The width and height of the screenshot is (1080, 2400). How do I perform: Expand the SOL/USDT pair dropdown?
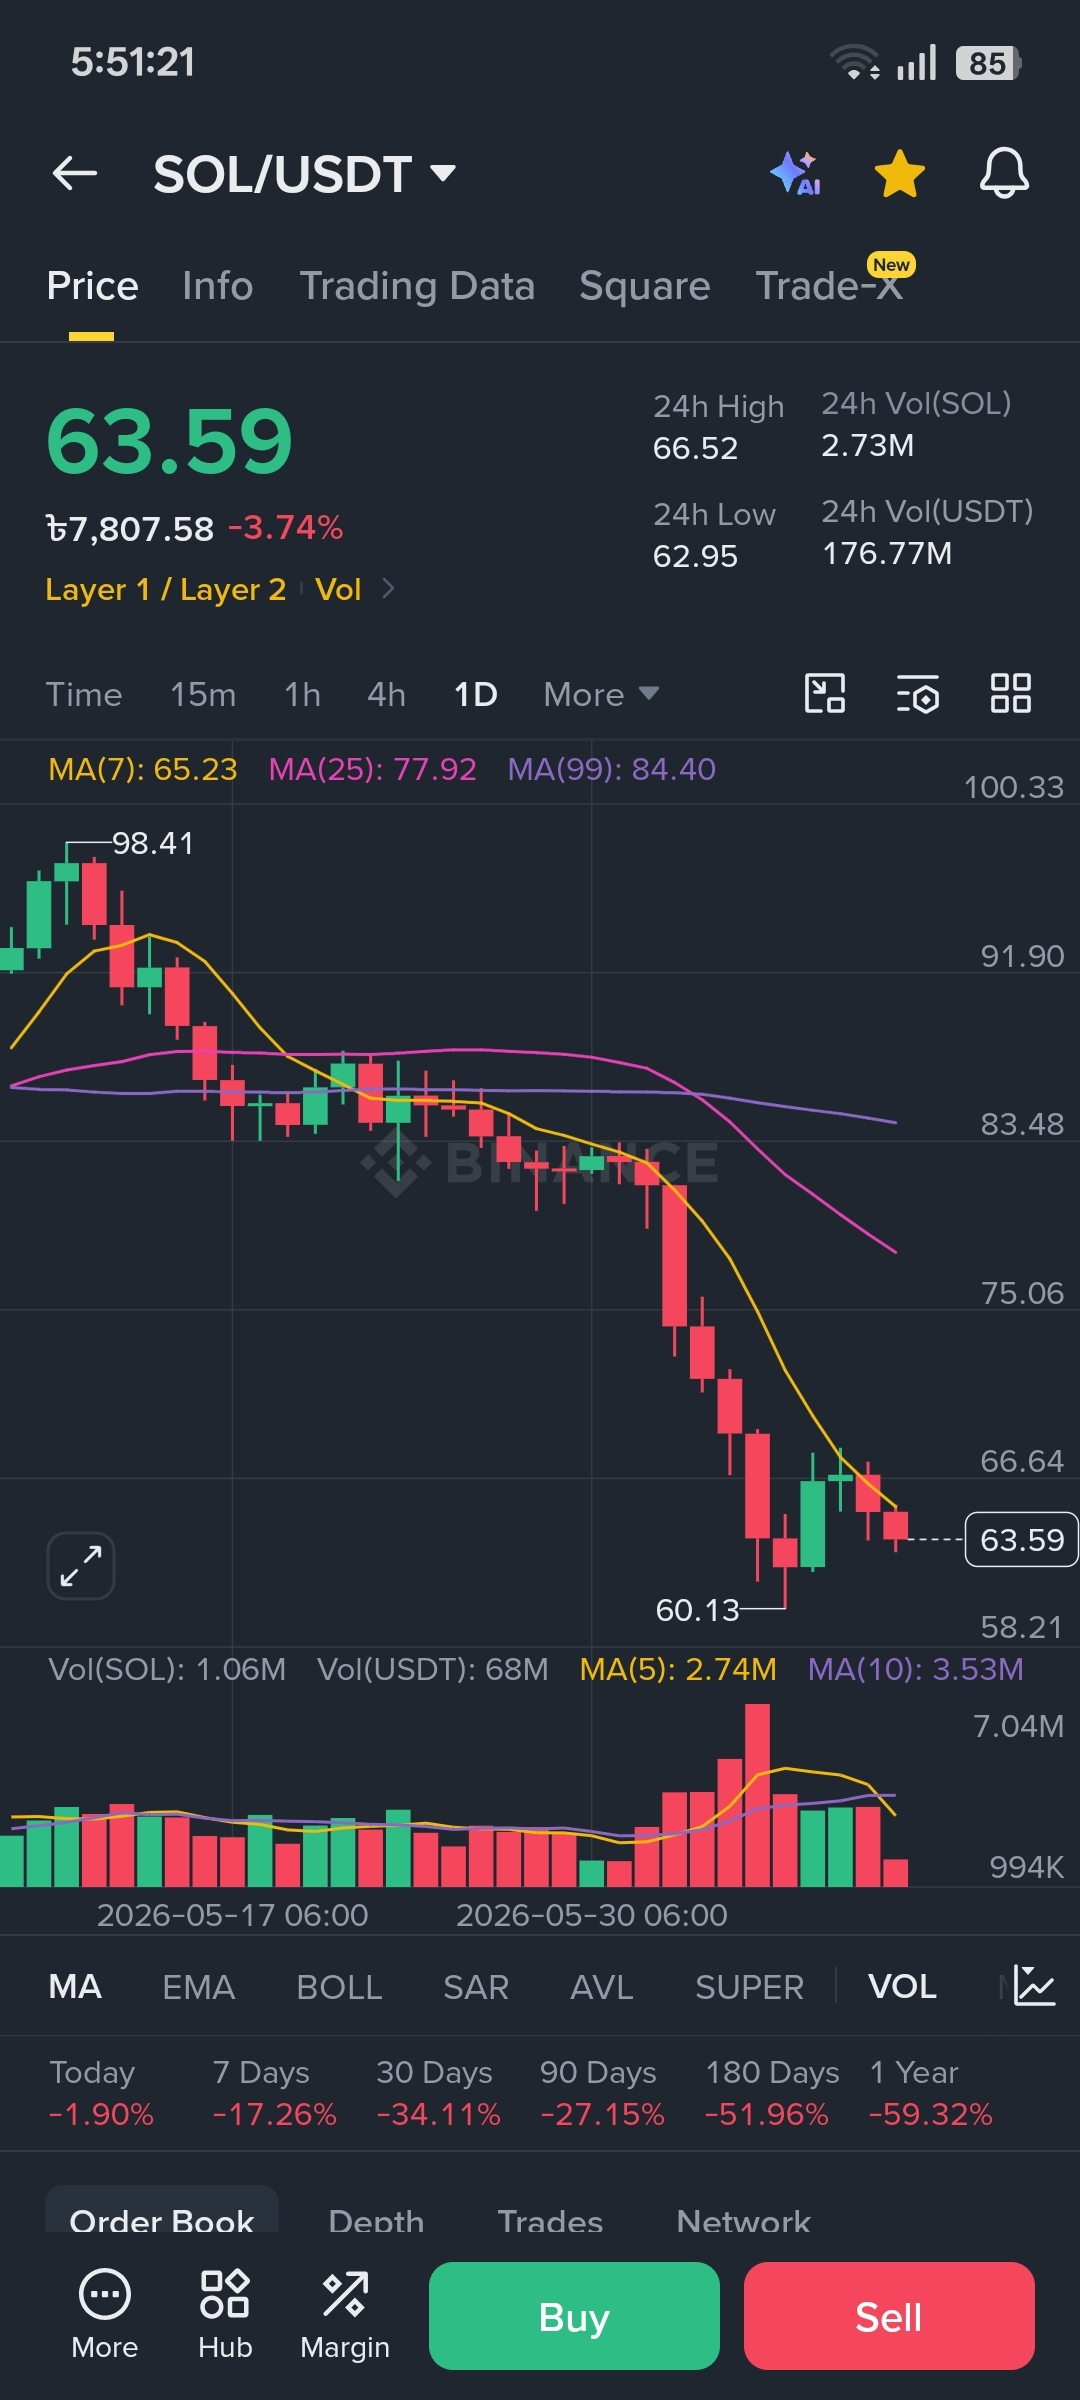click(443, 173)
